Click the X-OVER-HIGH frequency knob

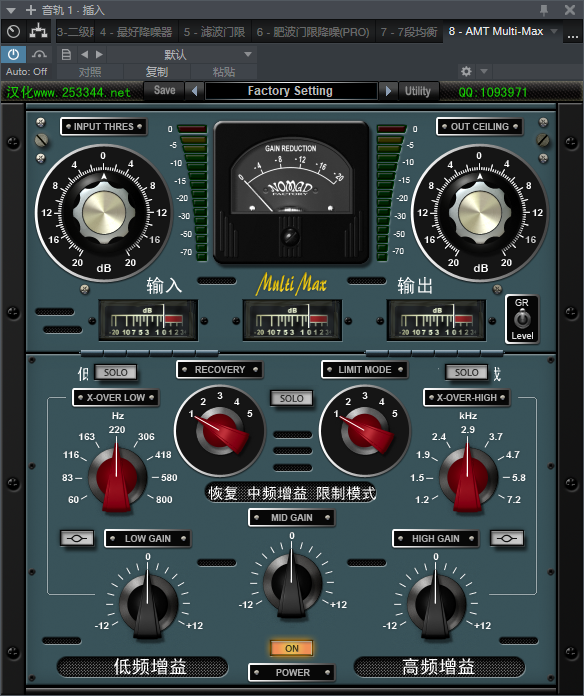(468, 477)
